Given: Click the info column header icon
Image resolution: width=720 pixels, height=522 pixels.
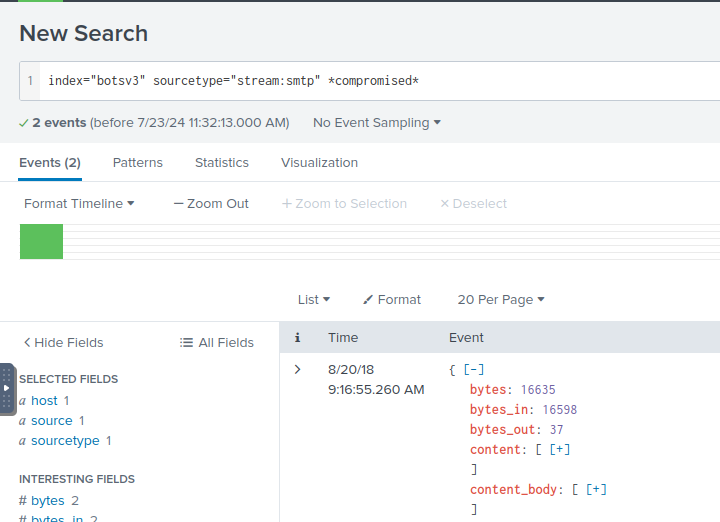Looking at the screenshot, I should 297,338.
